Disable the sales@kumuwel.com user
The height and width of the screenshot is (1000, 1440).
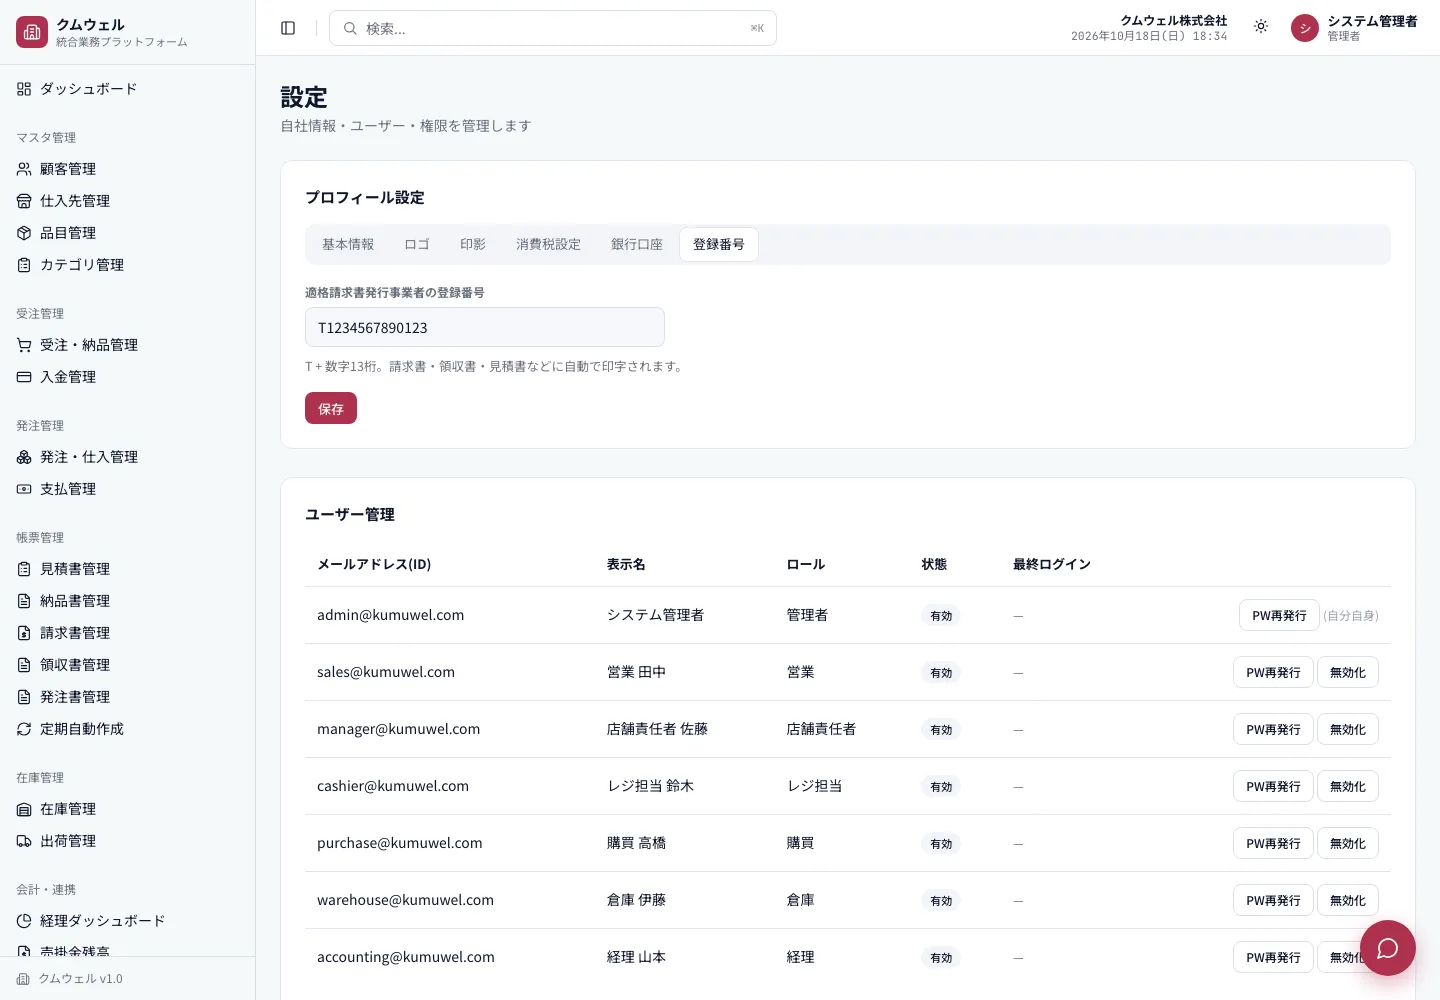coord(1348,672)
